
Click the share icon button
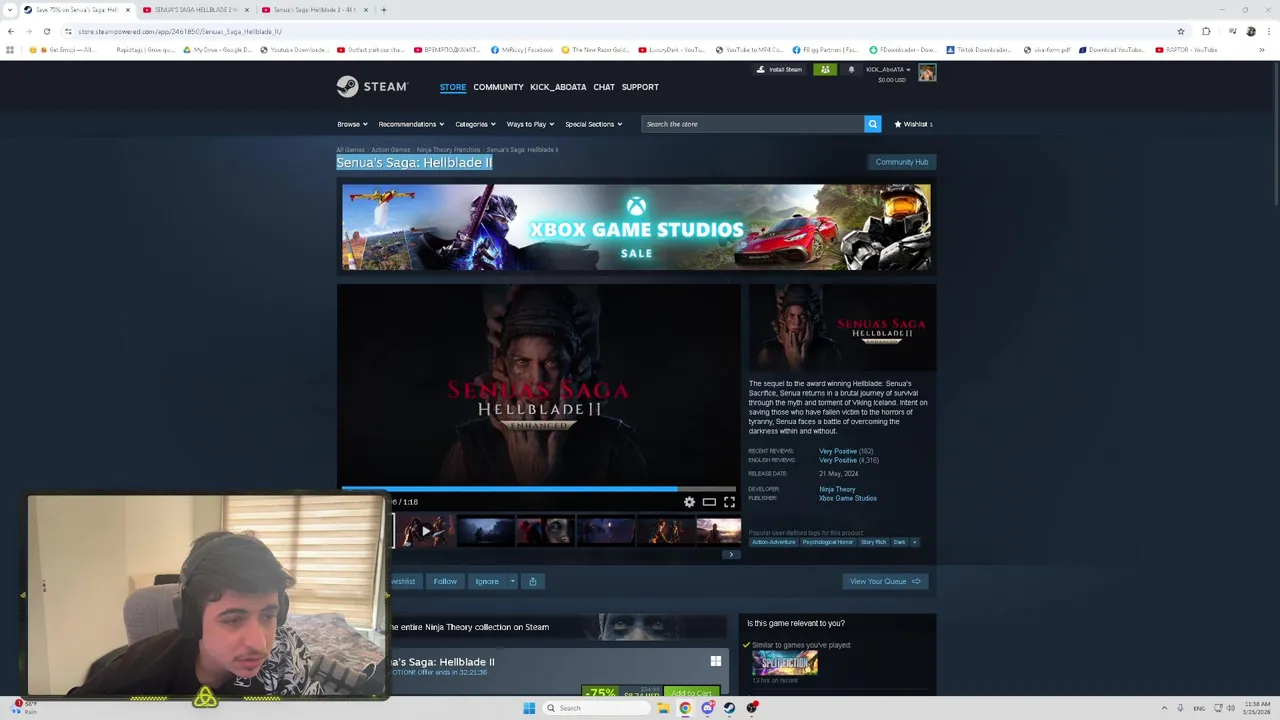pyautogui.click(x=533, y=581)
